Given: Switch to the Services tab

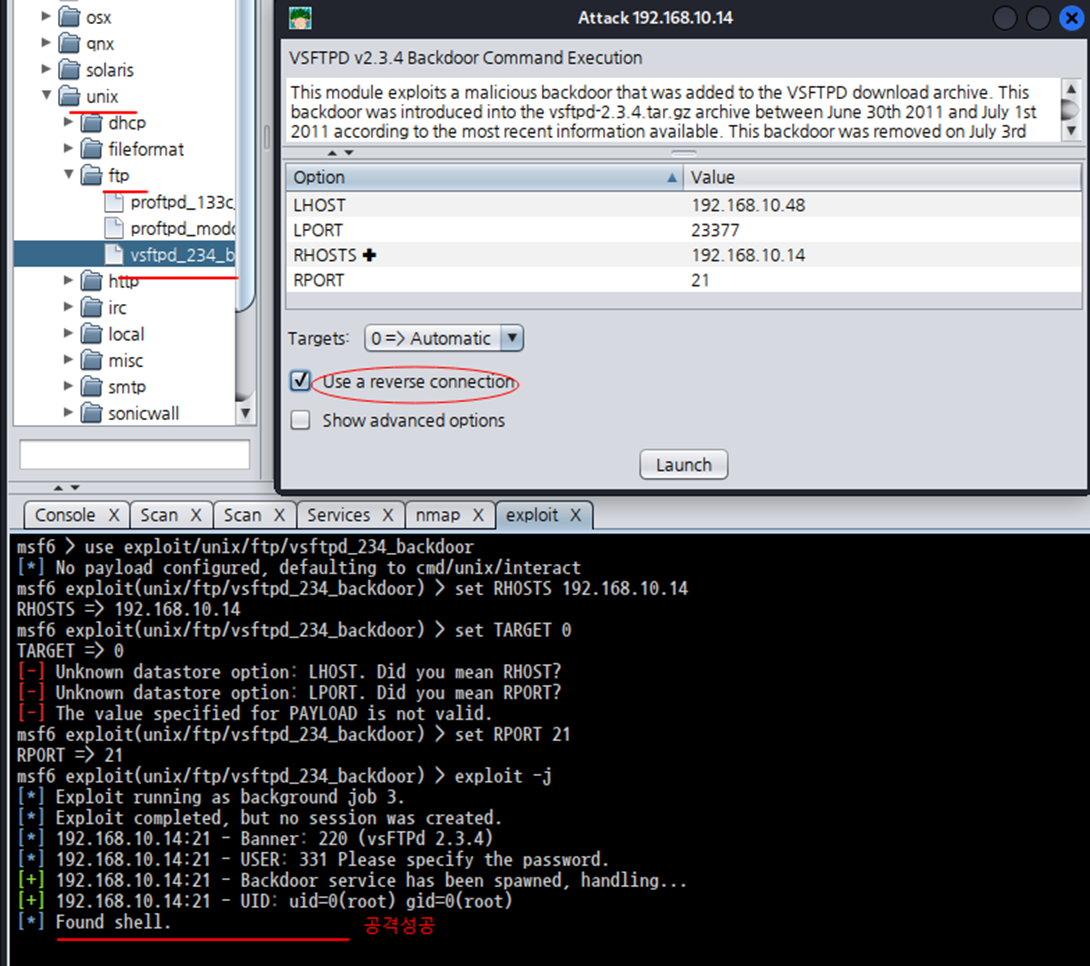Looking at the screenshot, I should 339,515.
